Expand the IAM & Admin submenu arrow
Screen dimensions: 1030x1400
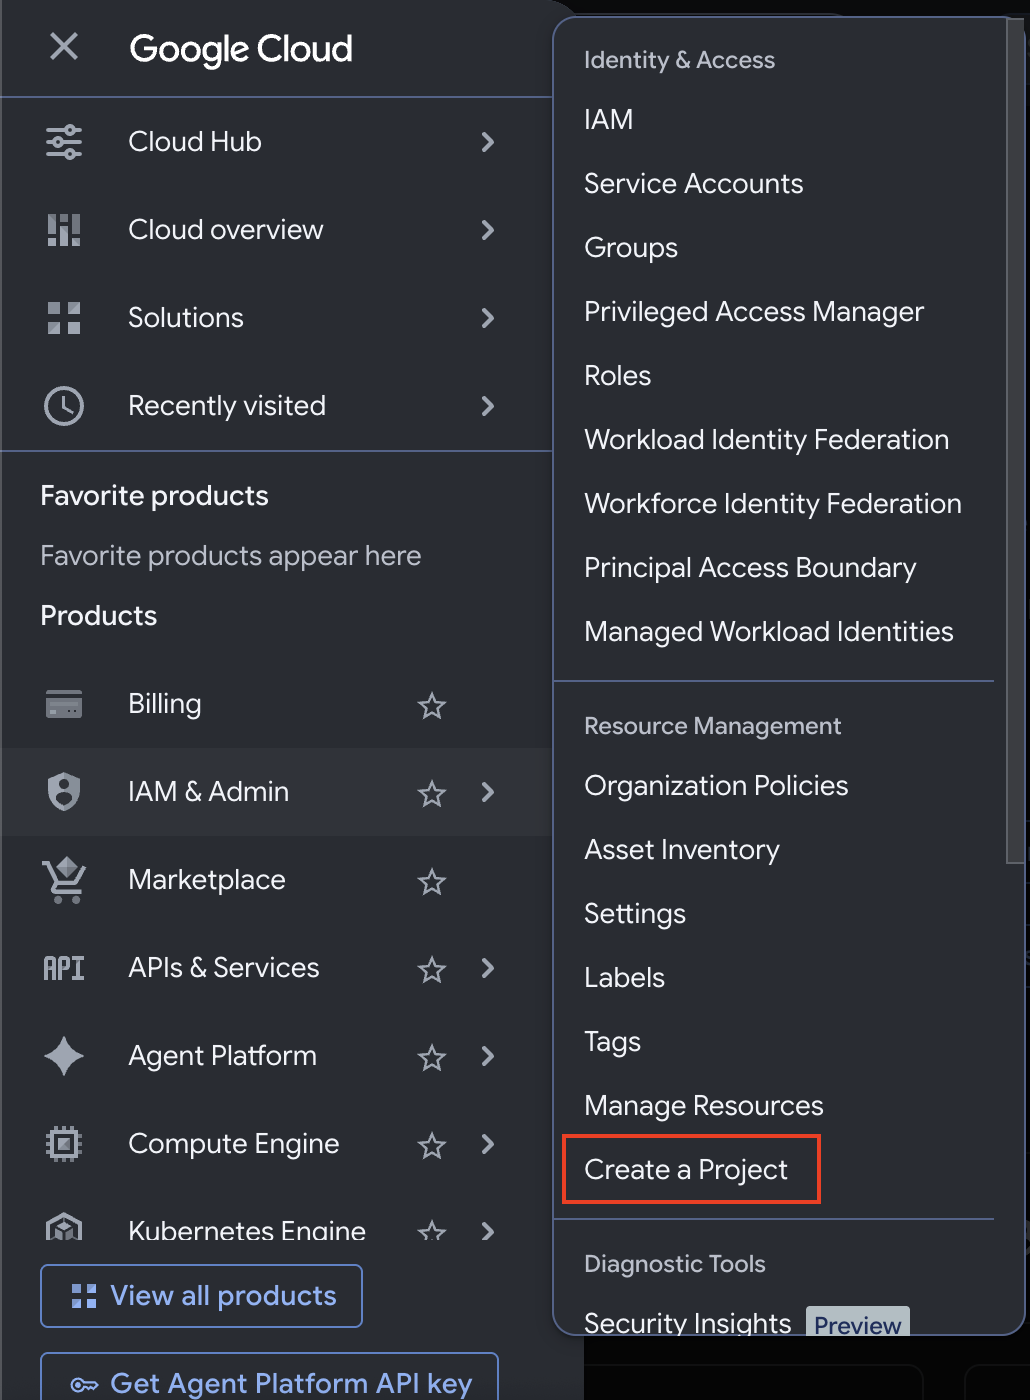(x=488, y=792)
